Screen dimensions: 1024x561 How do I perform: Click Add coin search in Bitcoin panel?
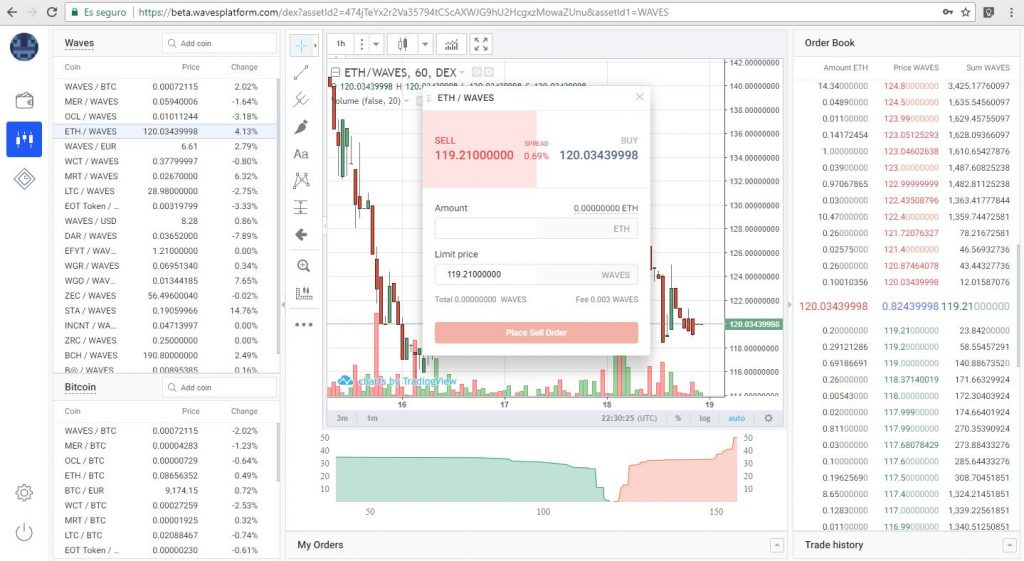click(220, 387)
